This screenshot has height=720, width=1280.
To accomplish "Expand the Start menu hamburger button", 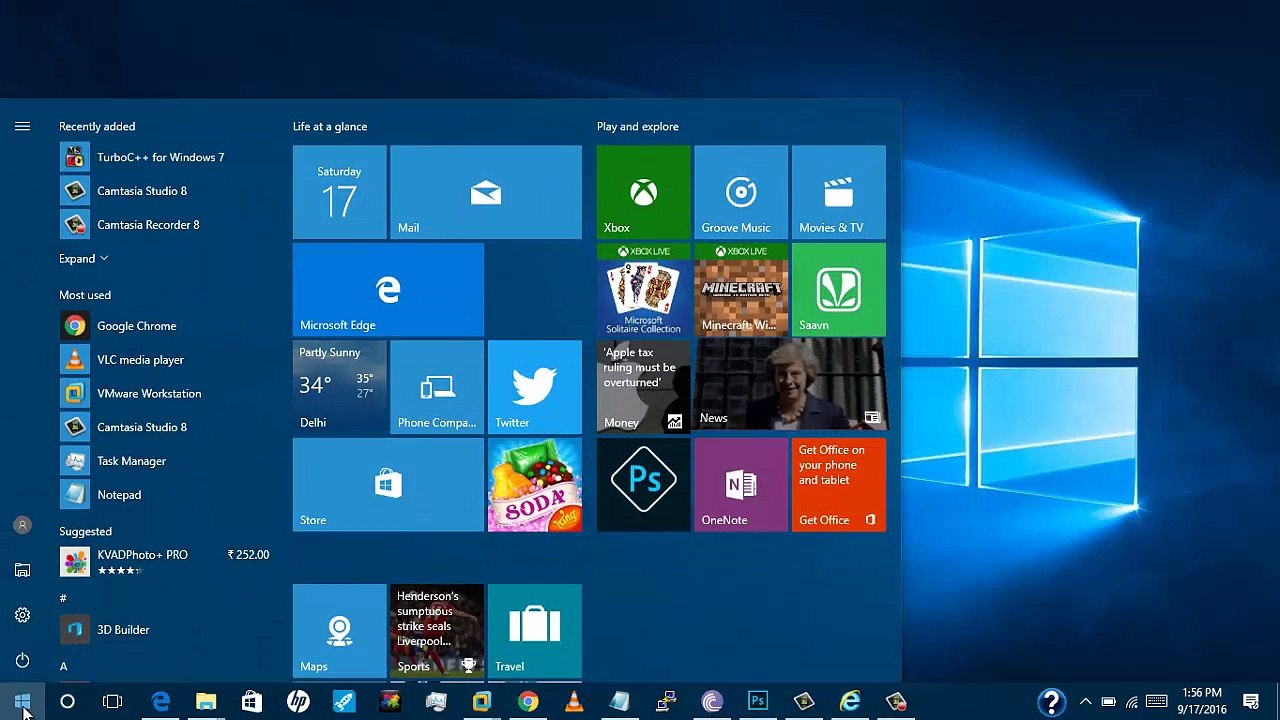I will click(x=22, y=126).
